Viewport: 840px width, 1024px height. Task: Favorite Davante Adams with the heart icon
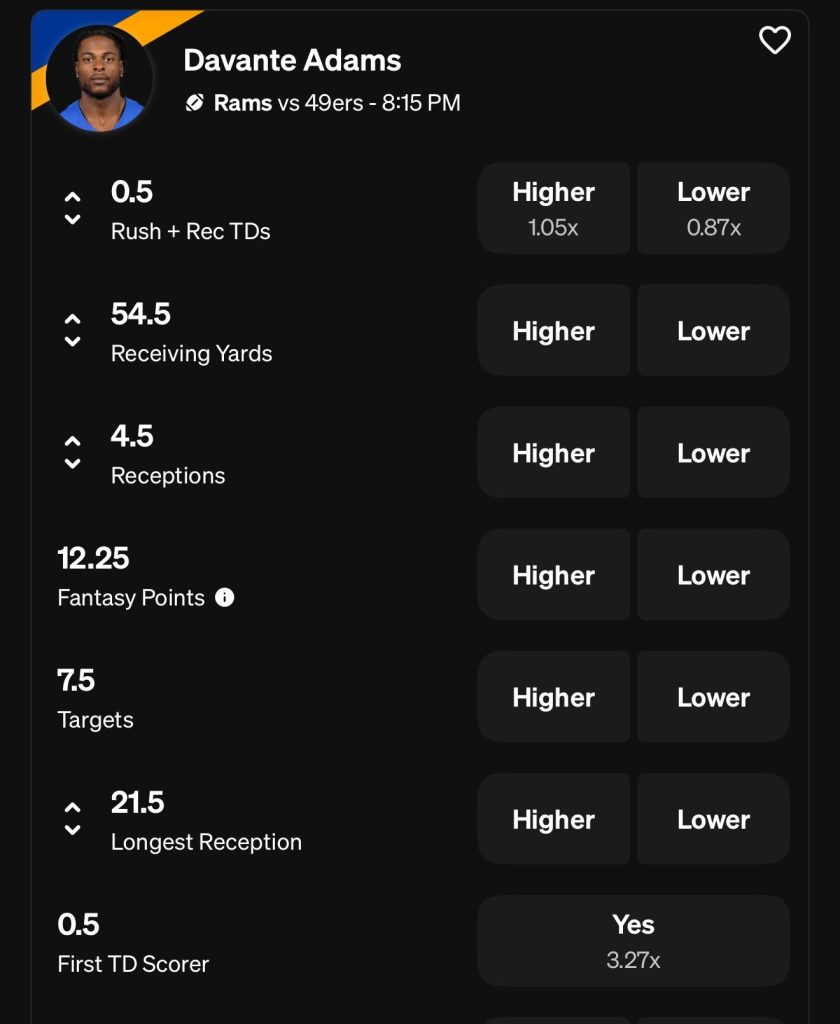tap(775, 40)
